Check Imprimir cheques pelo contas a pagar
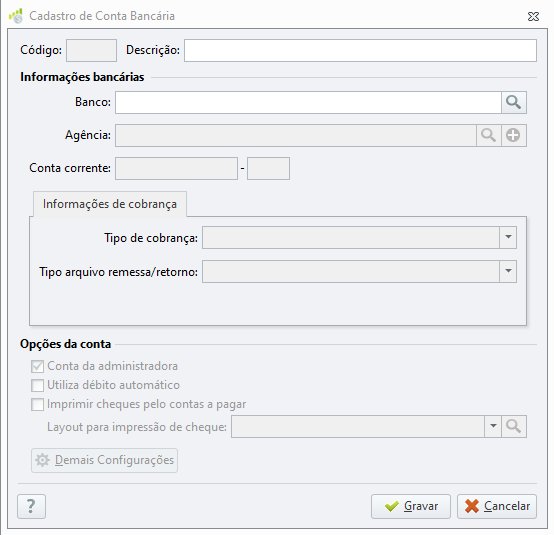Image resolution: width=554 pixels, height=535 pixels. click(37, 404)
